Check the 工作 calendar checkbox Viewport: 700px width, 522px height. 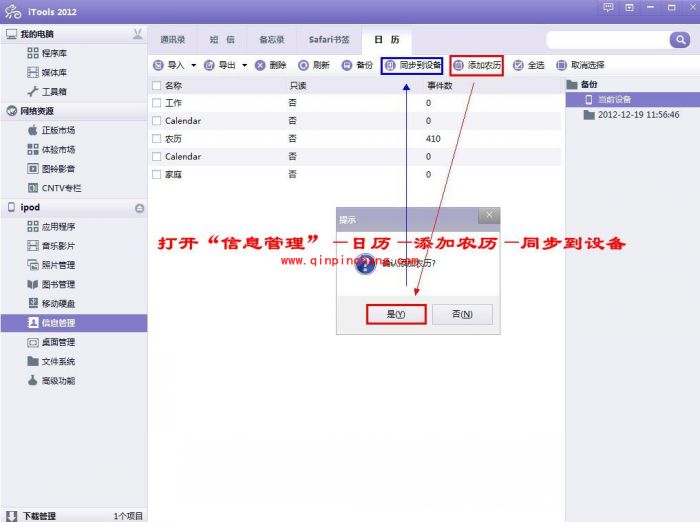click(x=156, y=103)
